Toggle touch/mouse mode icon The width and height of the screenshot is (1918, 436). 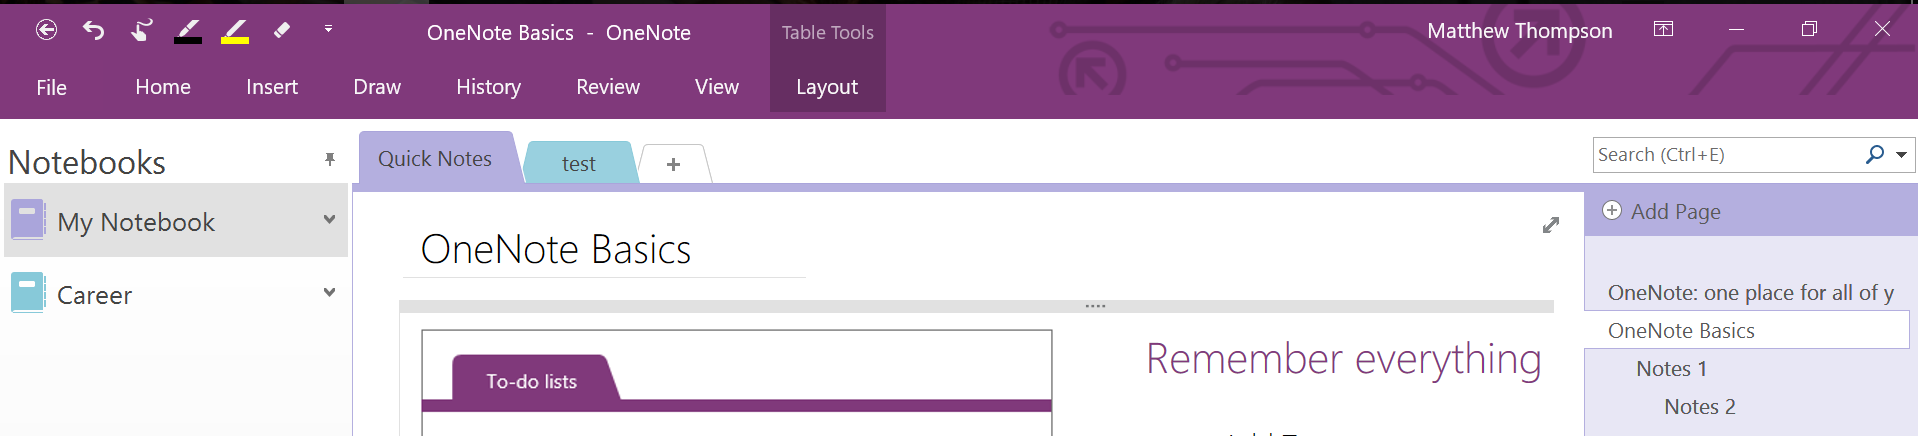point(141,30)
